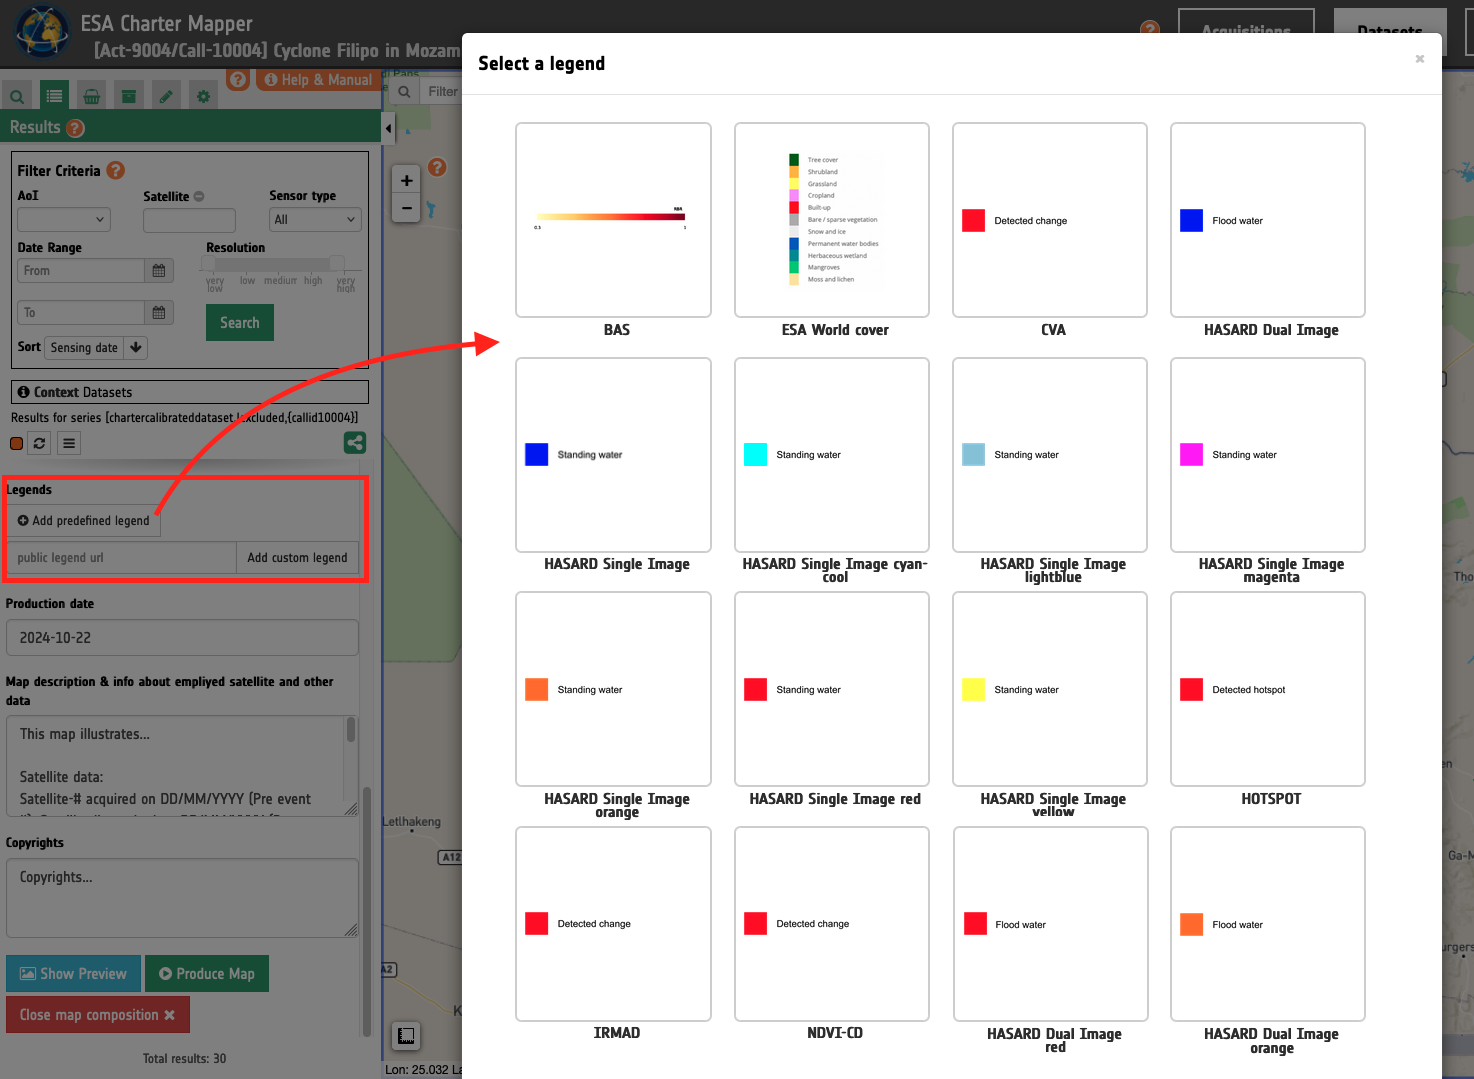The width and height of the screenshot is (1474, 1079).
Task: Zoom out the map with minus button
Action: [x=406, y=208]
